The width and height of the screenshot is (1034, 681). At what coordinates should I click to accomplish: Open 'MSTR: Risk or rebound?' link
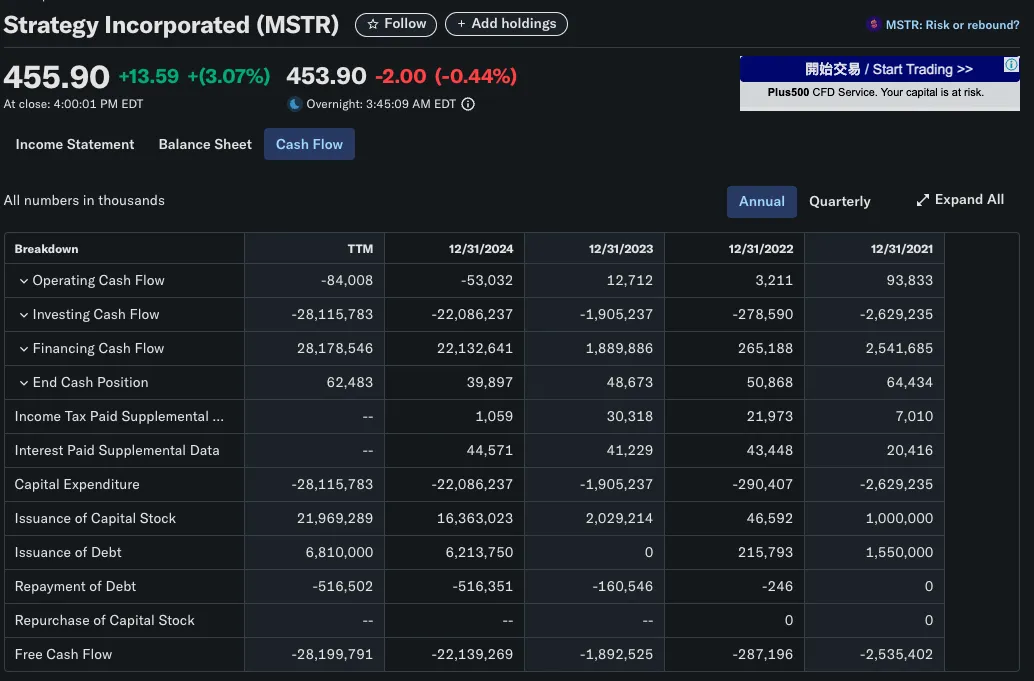[x=952, y=25]
